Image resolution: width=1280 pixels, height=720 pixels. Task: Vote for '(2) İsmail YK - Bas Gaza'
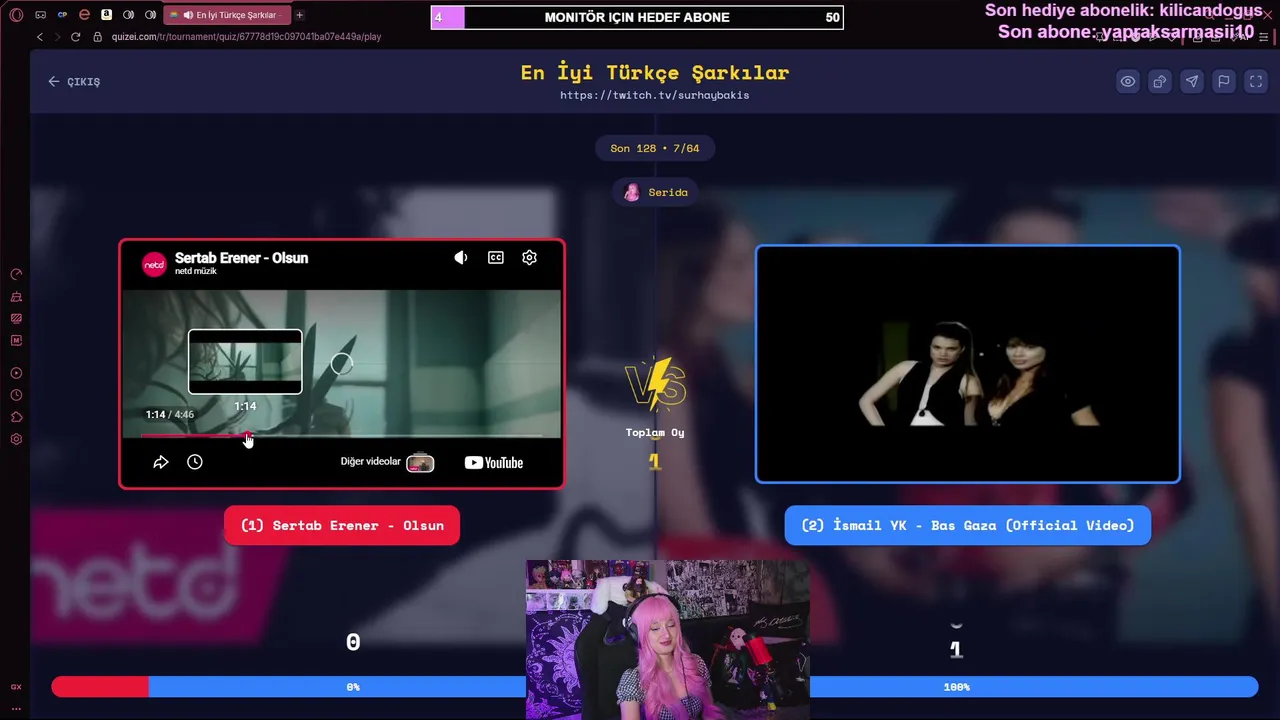[x=968, y=526]
